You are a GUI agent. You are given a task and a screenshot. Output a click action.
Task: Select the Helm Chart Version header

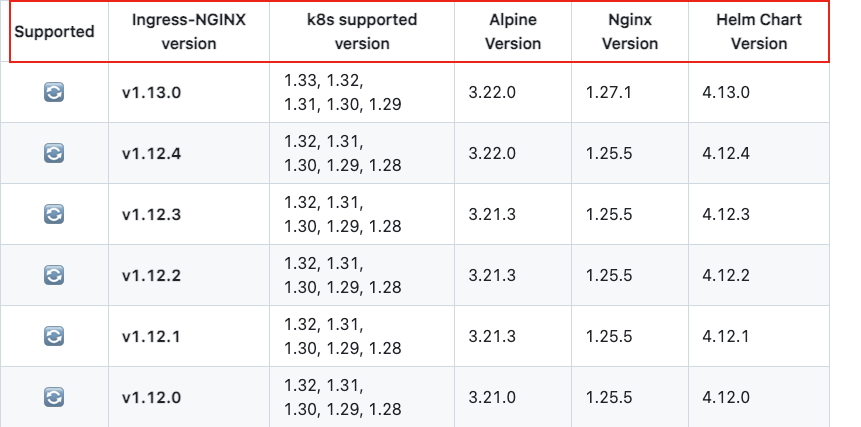(x=759, y=31)
